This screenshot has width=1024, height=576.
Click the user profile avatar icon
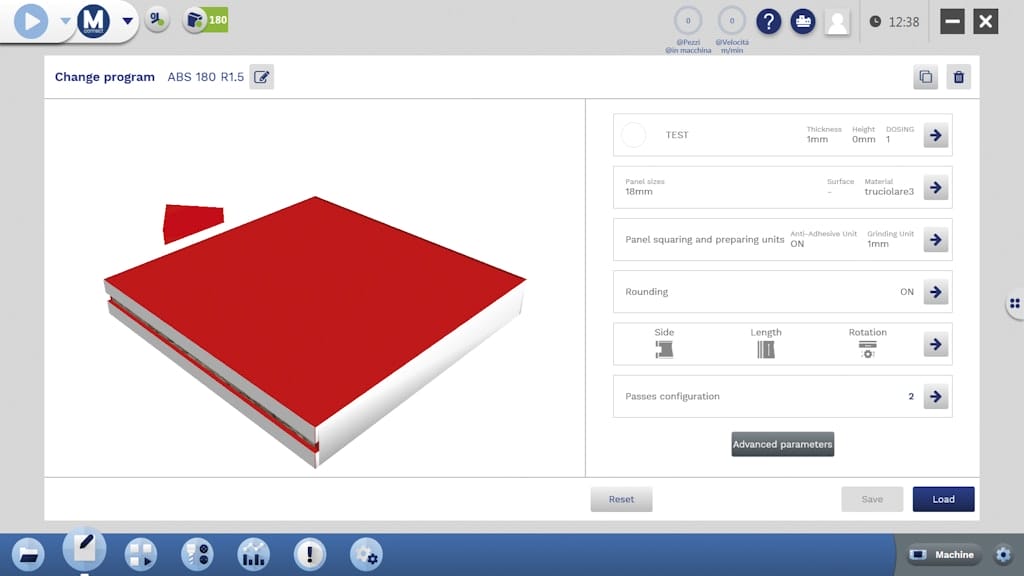[x=836, y=21]
